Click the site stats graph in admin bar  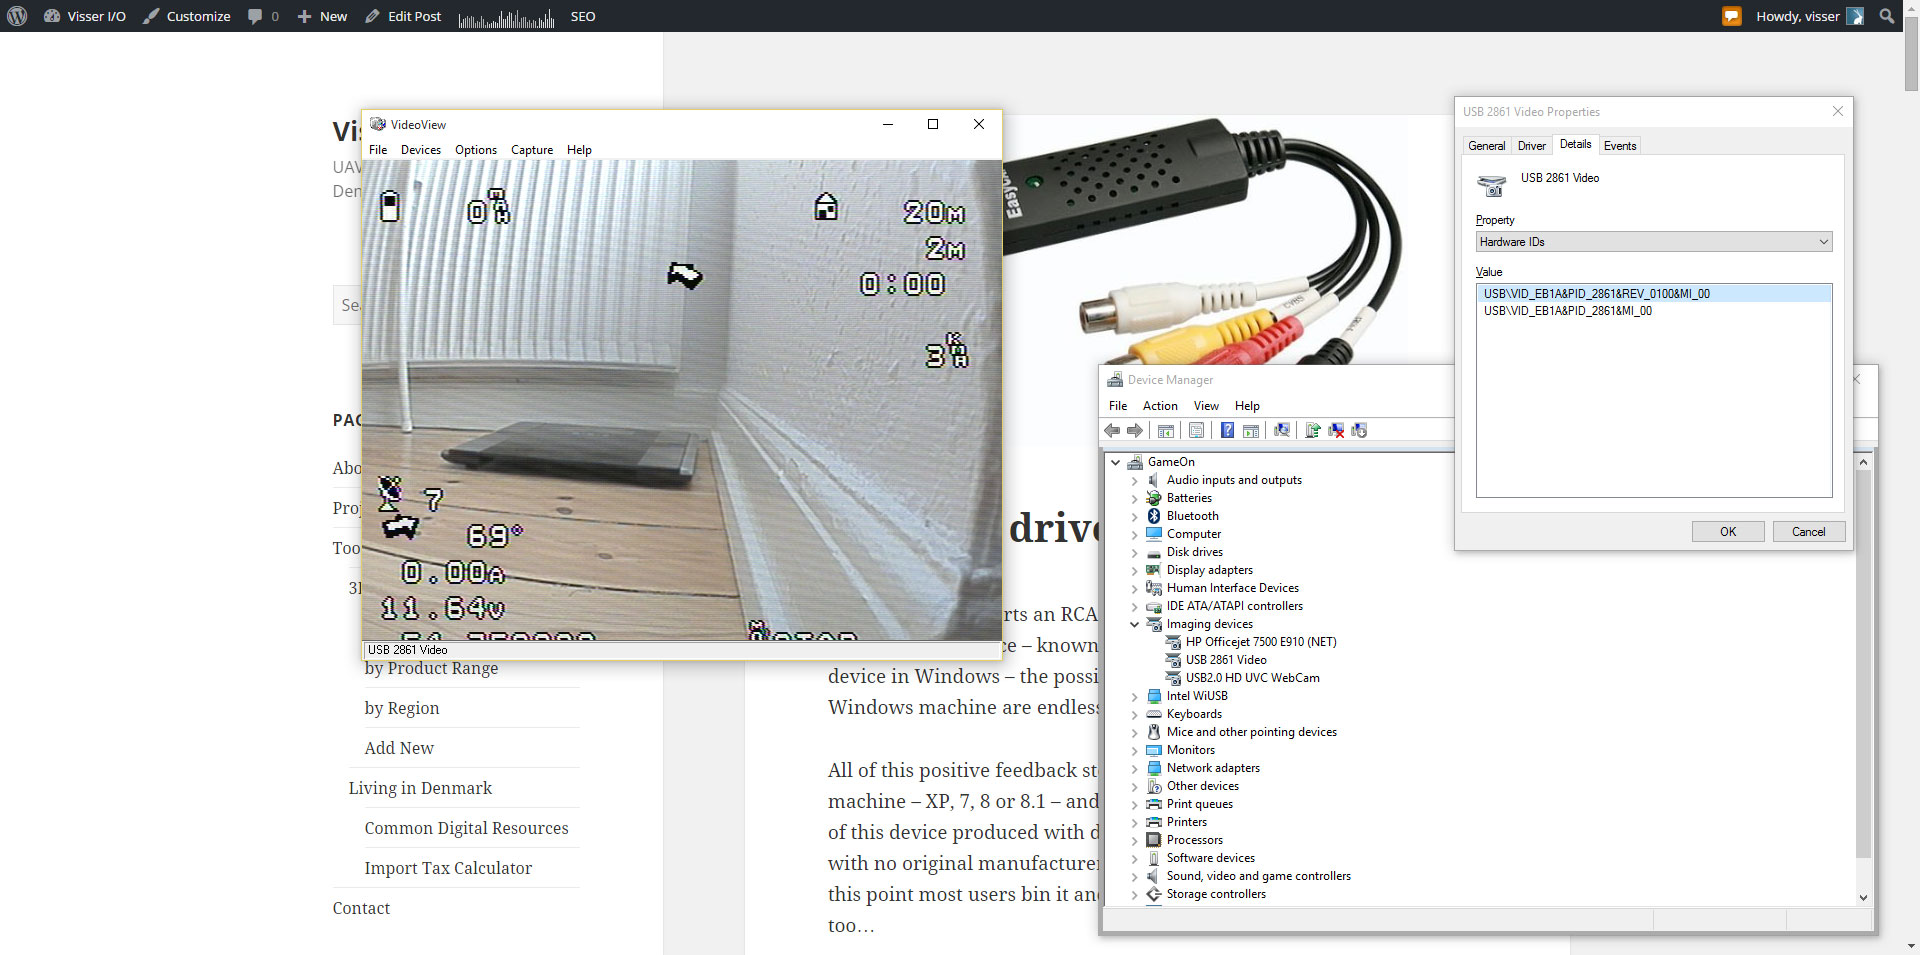point(507,18)
